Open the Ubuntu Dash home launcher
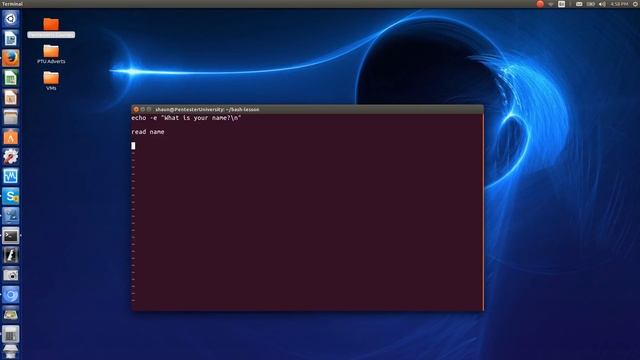Viewport: 640px width, 360px height. pos(11,19)
